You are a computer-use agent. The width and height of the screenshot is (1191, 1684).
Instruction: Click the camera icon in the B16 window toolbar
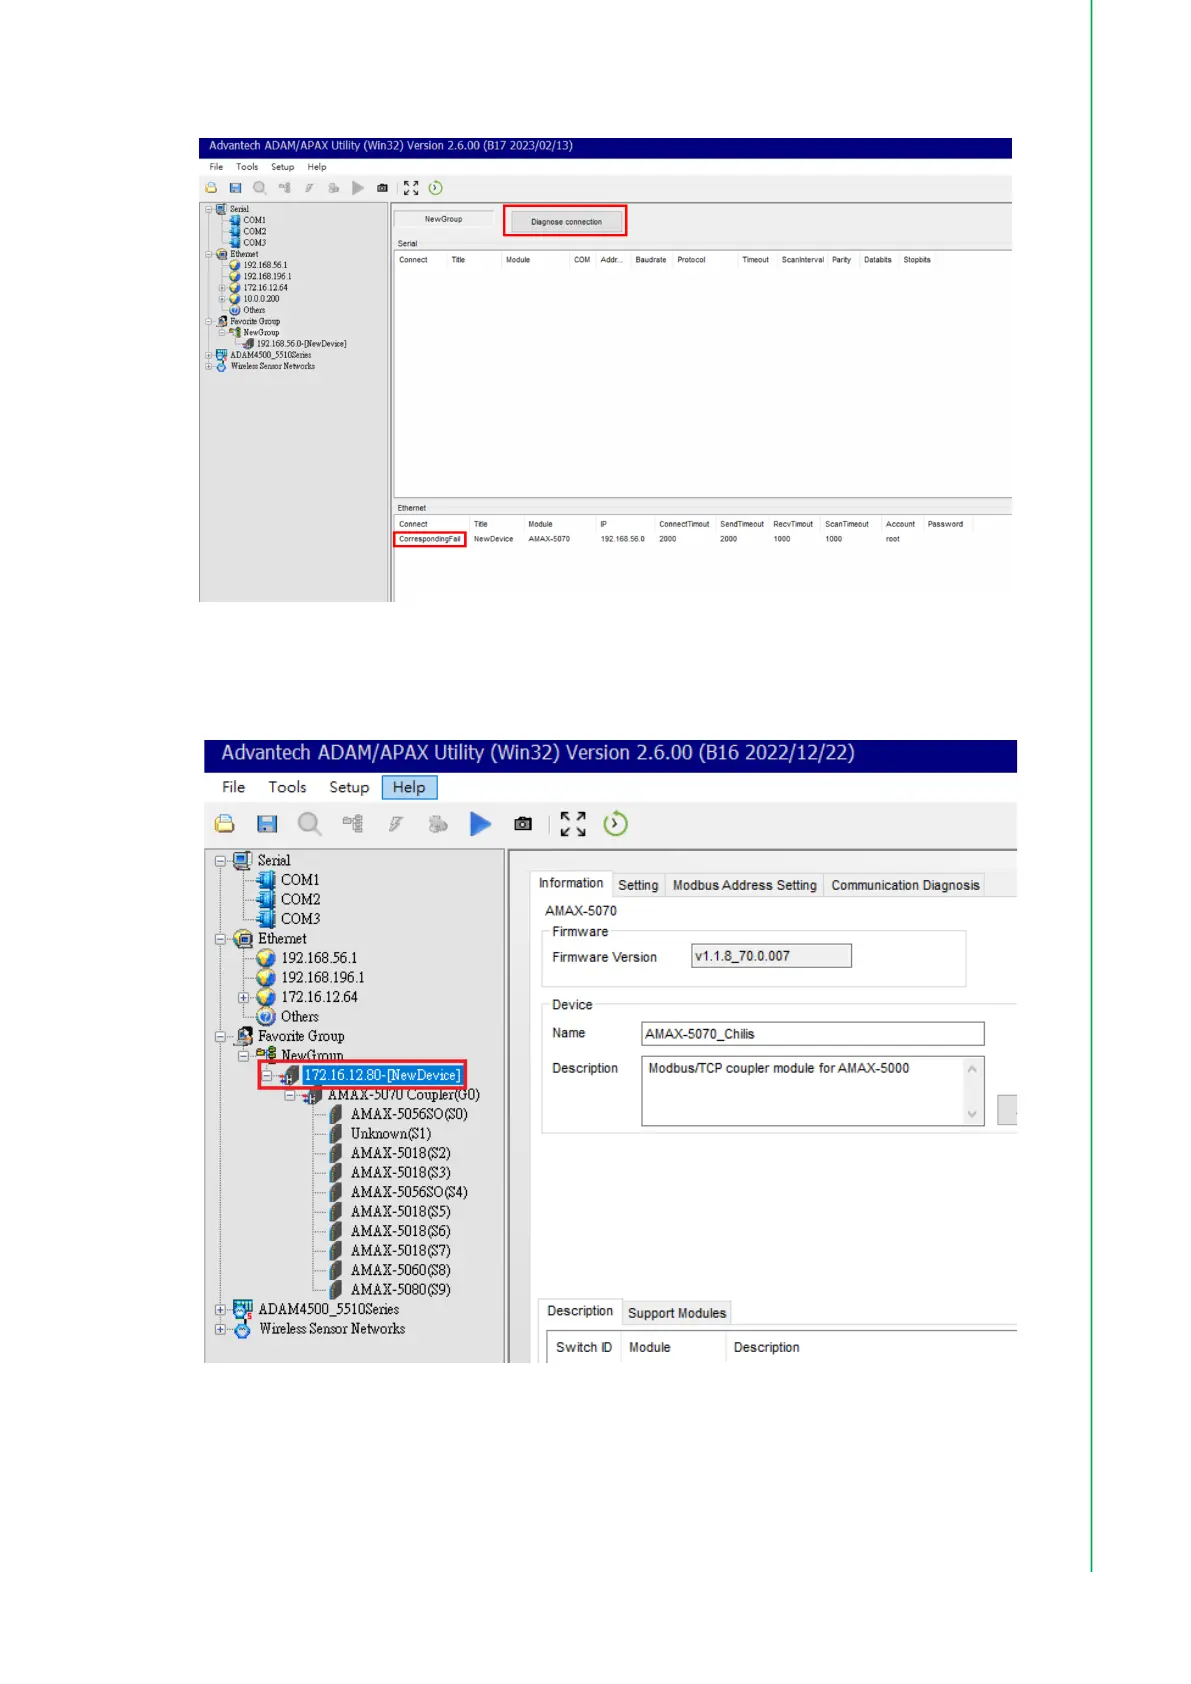tap(523, 824)
